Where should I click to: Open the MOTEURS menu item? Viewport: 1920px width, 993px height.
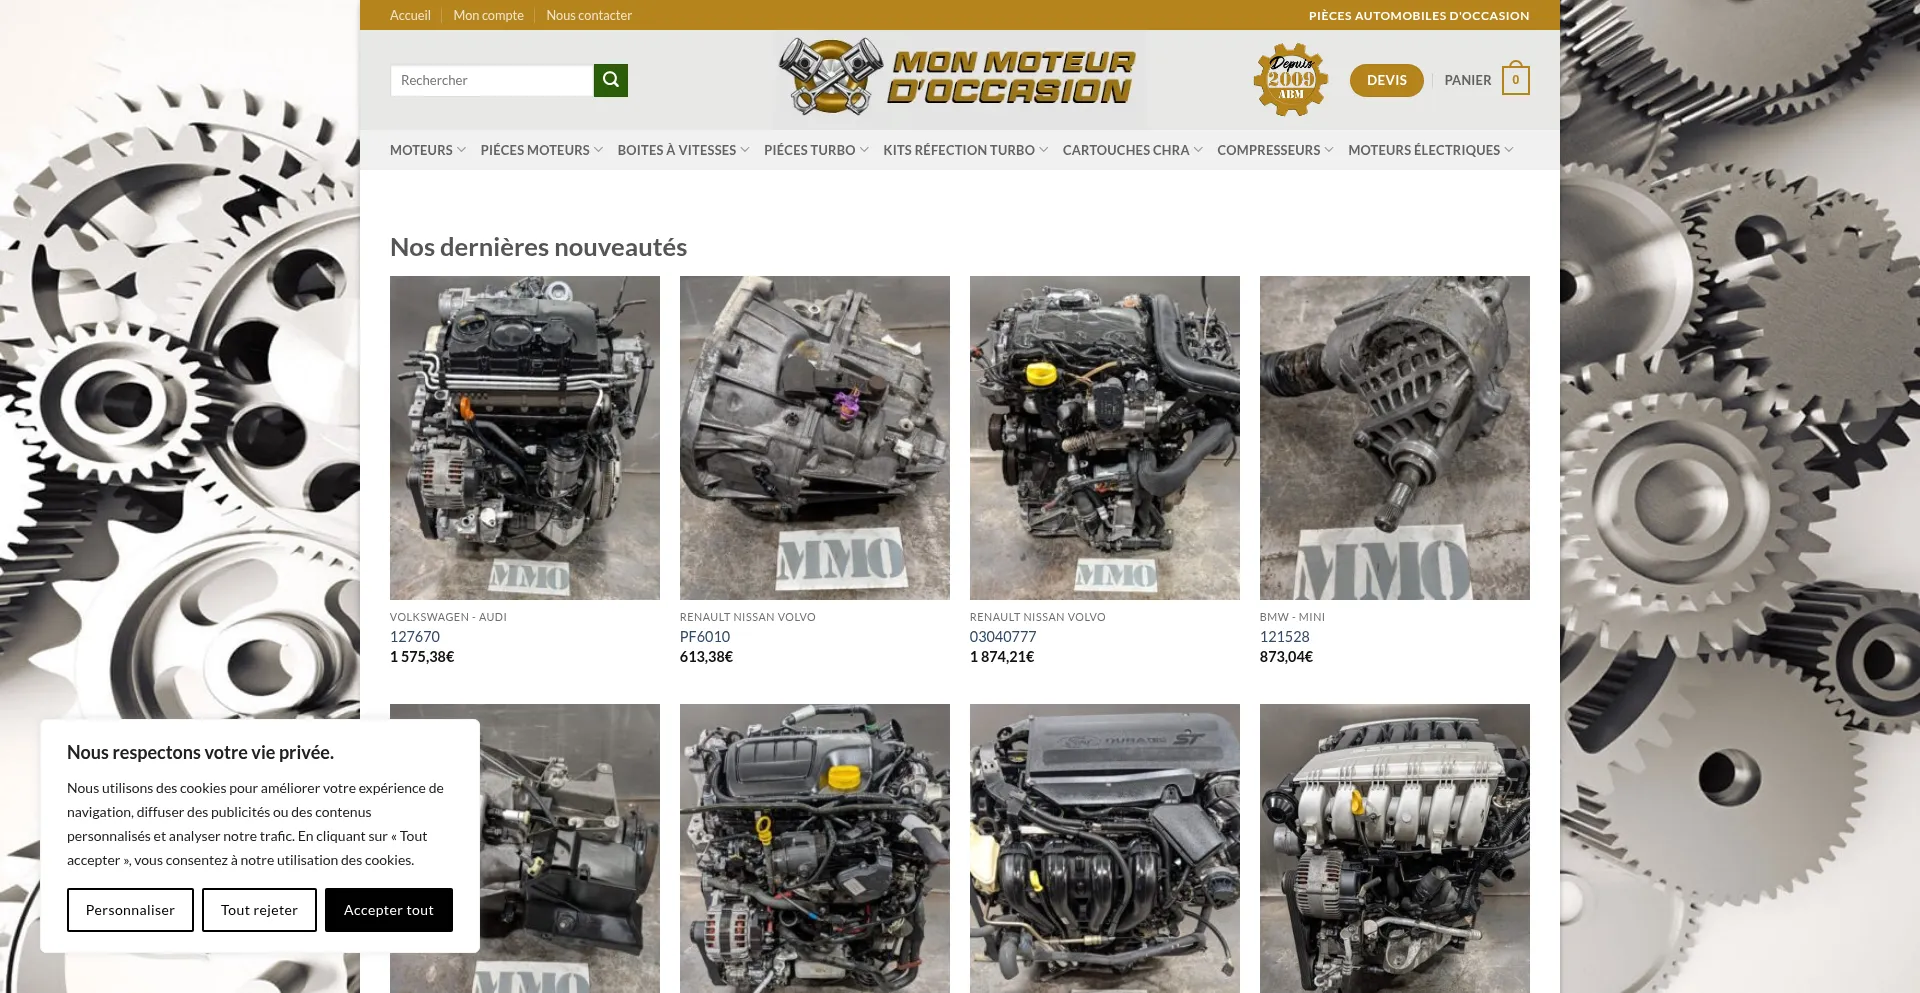click(x=421, y=150)
